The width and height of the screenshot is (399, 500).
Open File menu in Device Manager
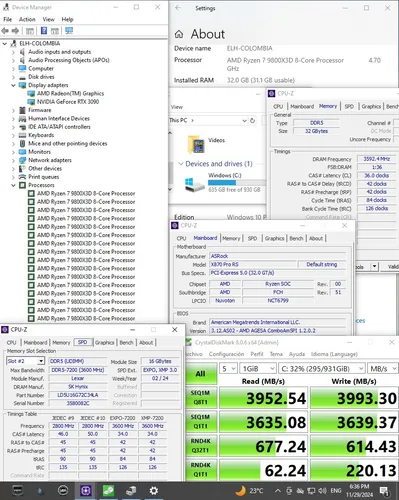7,19
